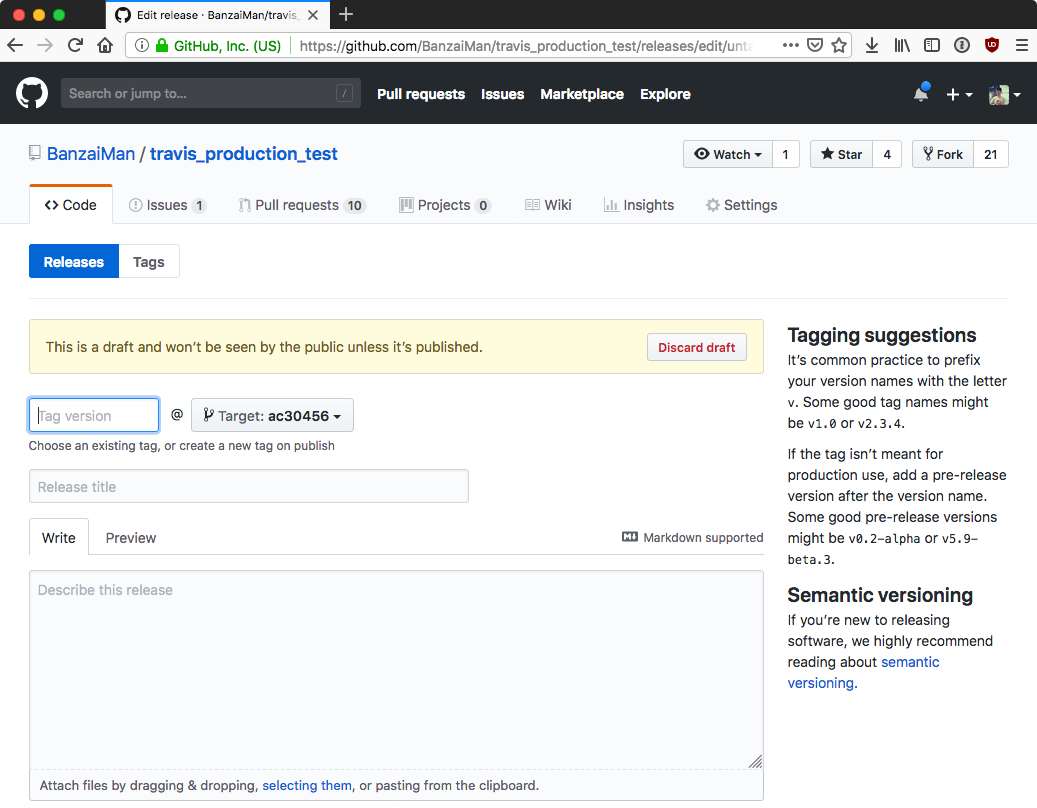The height and width of the screenshot is (808, 1037).
Task: Click the repository book icon beside BanzaiMan
Action: coord(35,153)
